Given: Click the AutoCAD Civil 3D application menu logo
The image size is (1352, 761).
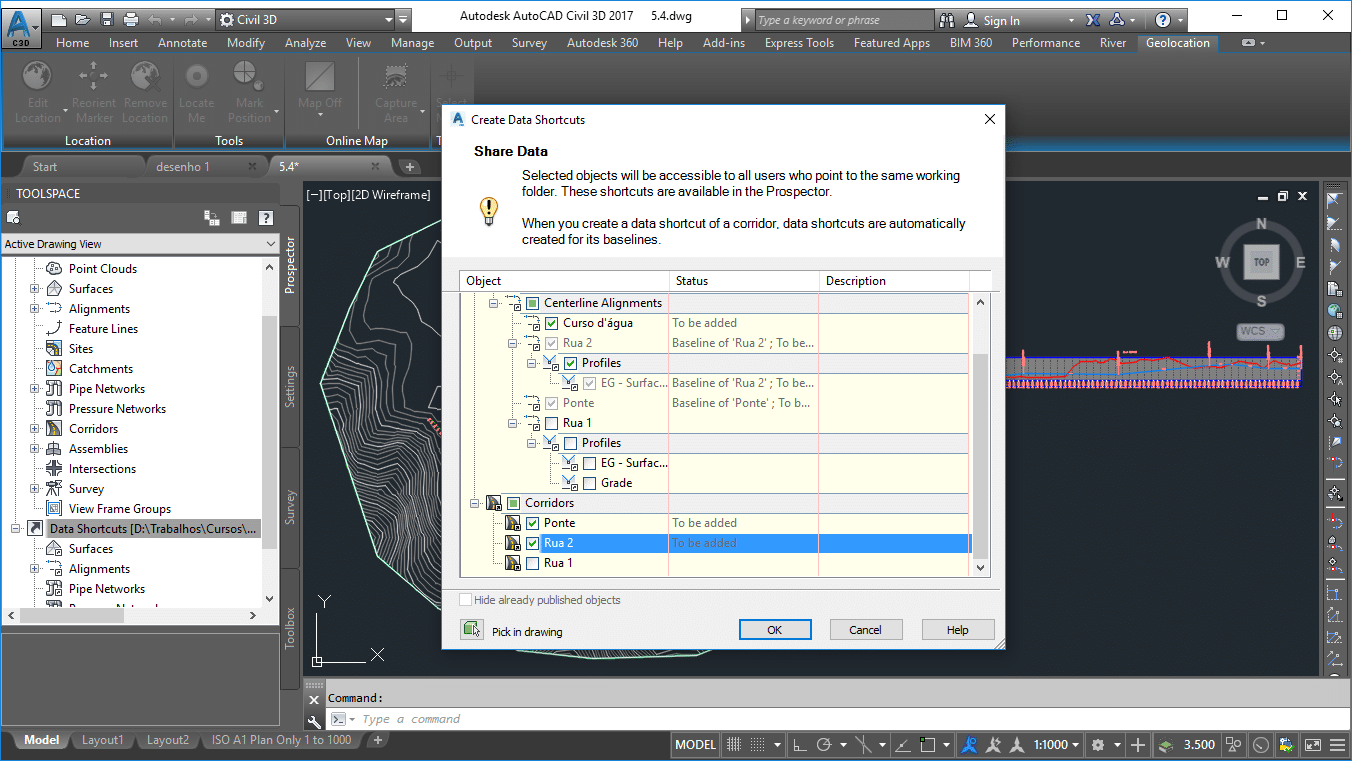Looking at the screenshot, I should click(x=21, y=25).
